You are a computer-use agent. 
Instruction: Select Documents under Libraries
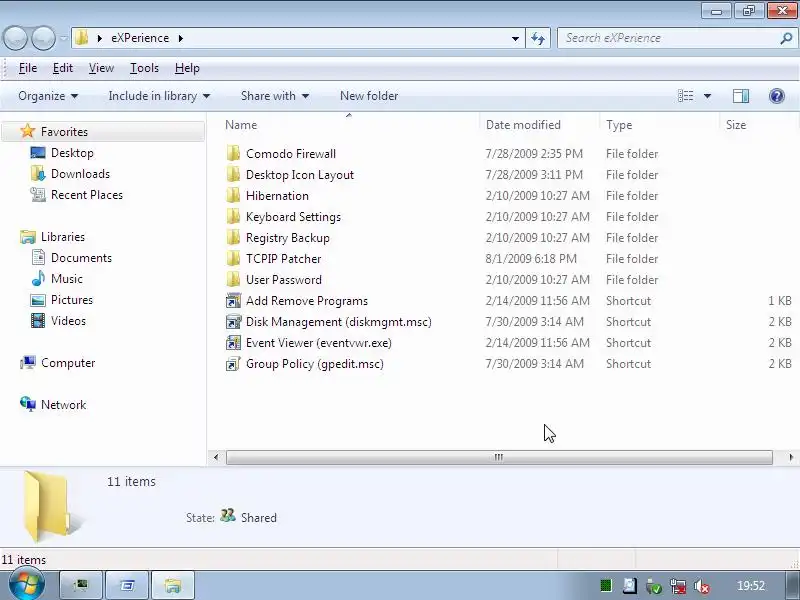tap(81, 258)
